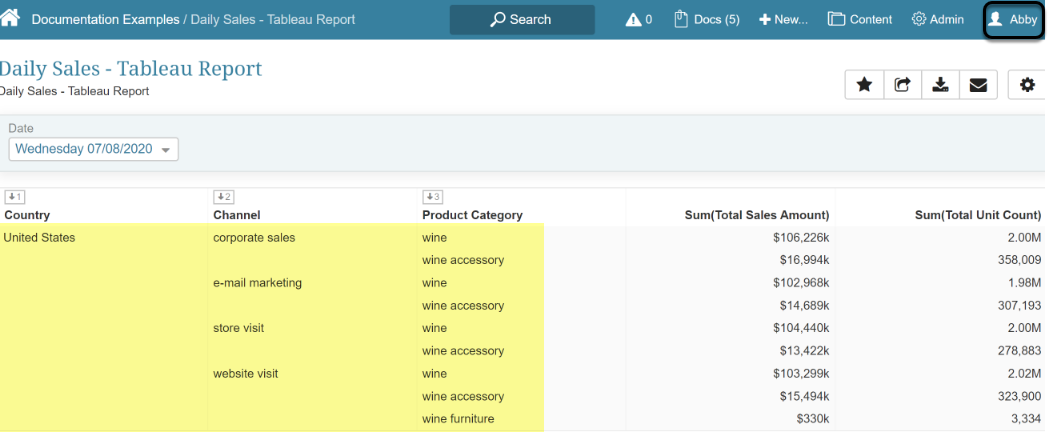Open report settings gear icon
Viewport: 1059px width, 440px height.
[1027, 86]
